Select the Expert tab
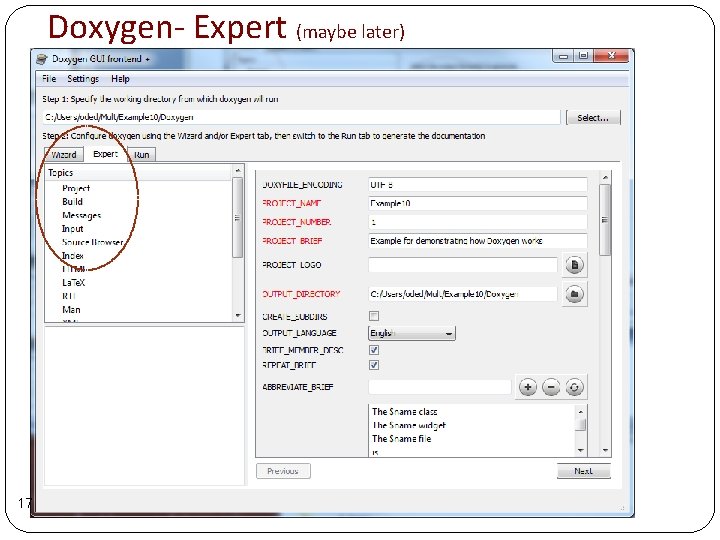720x540 pixels. 105,154
